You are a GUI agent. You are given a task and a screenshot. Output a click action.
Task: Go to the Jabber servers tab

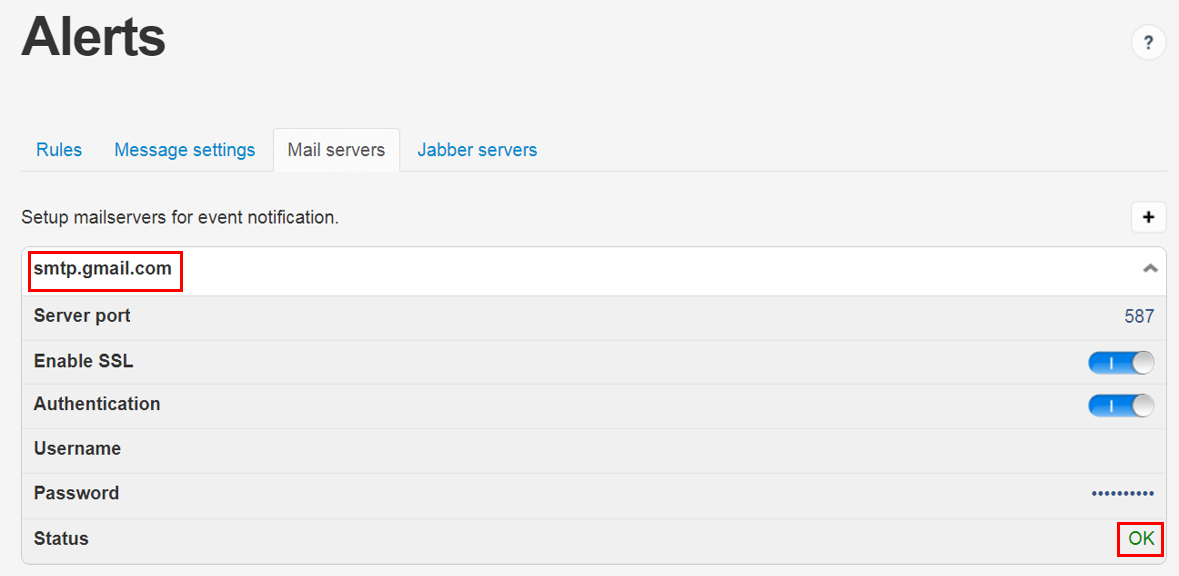[477, 150]
